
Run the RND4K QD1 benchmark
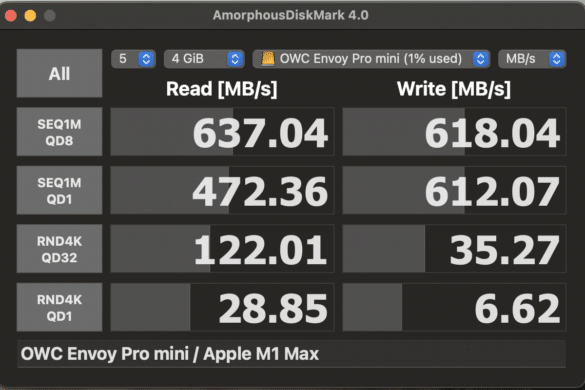click(x=59, y=307)
